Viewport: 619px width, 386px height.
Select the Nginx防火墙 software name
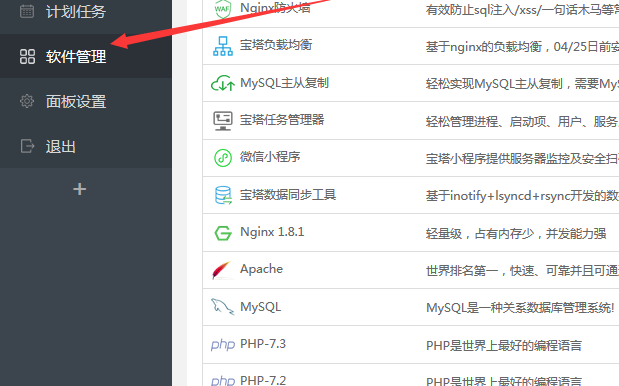coord(275,7)
